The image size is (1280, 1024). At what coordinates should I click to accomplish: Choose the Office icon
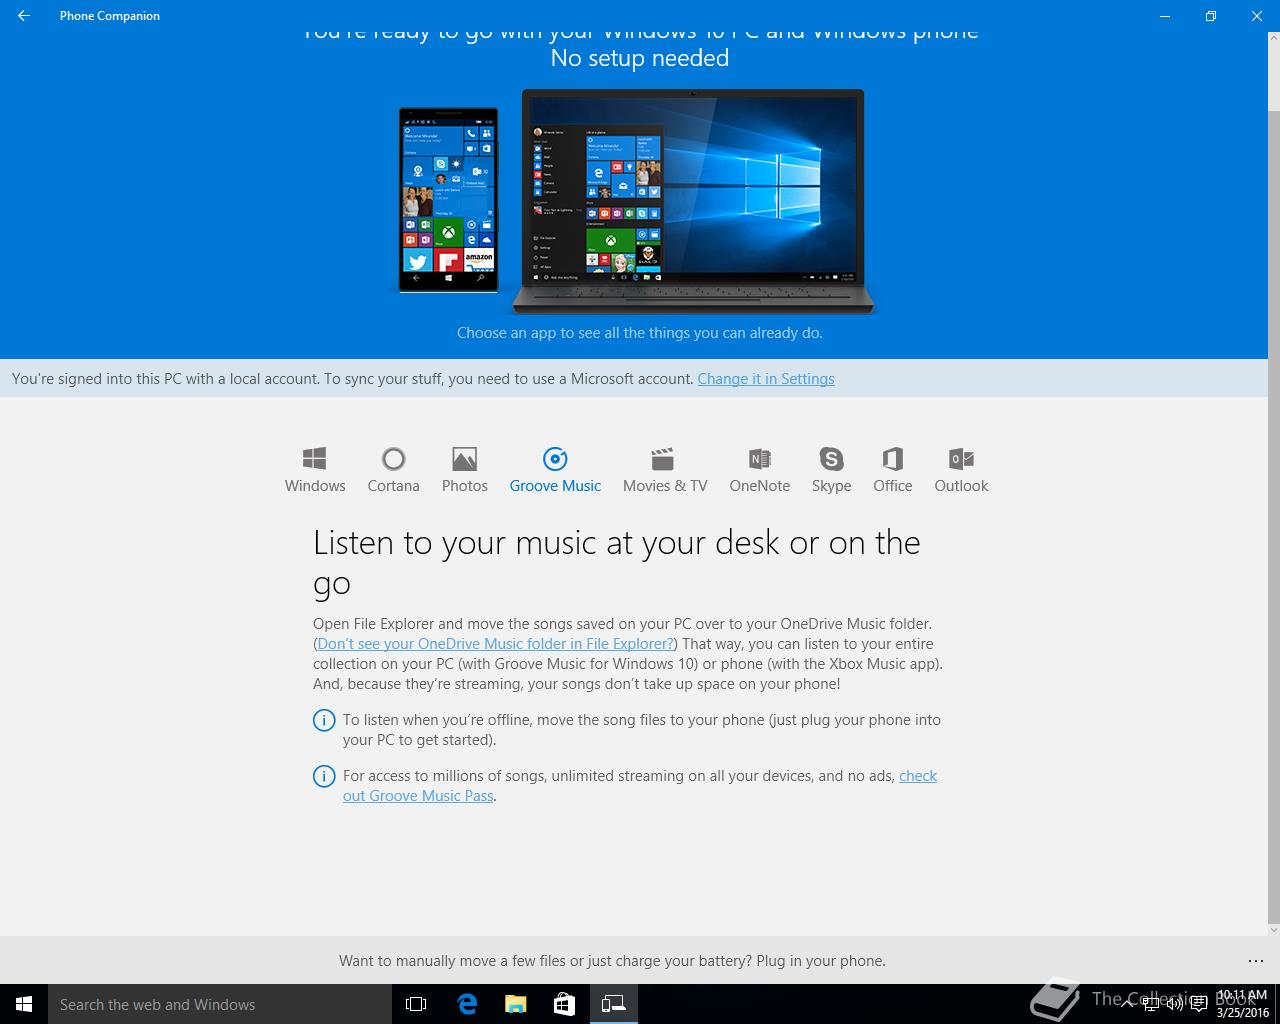pyautogui.click(x=892, y=459)
